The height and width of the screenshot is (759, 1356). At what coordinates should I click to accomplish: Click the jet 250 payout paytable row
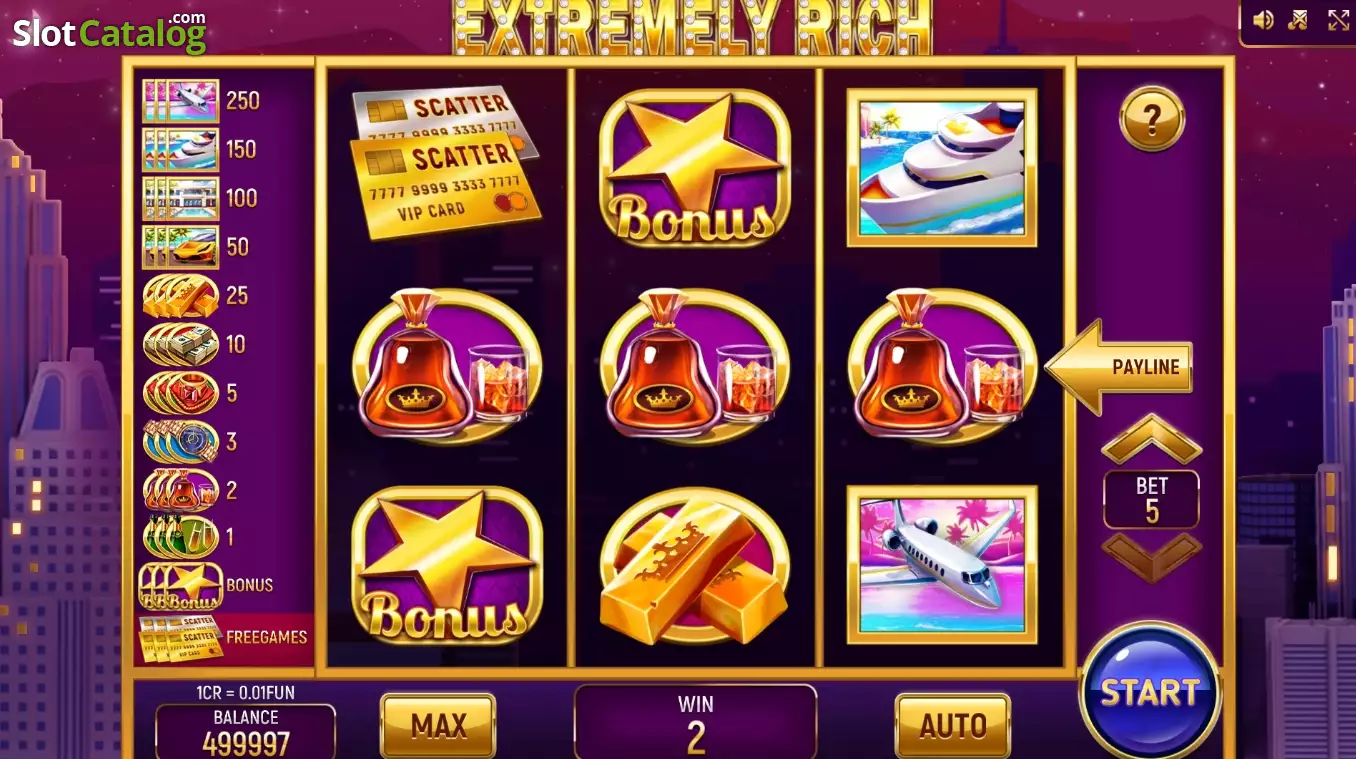201,101
